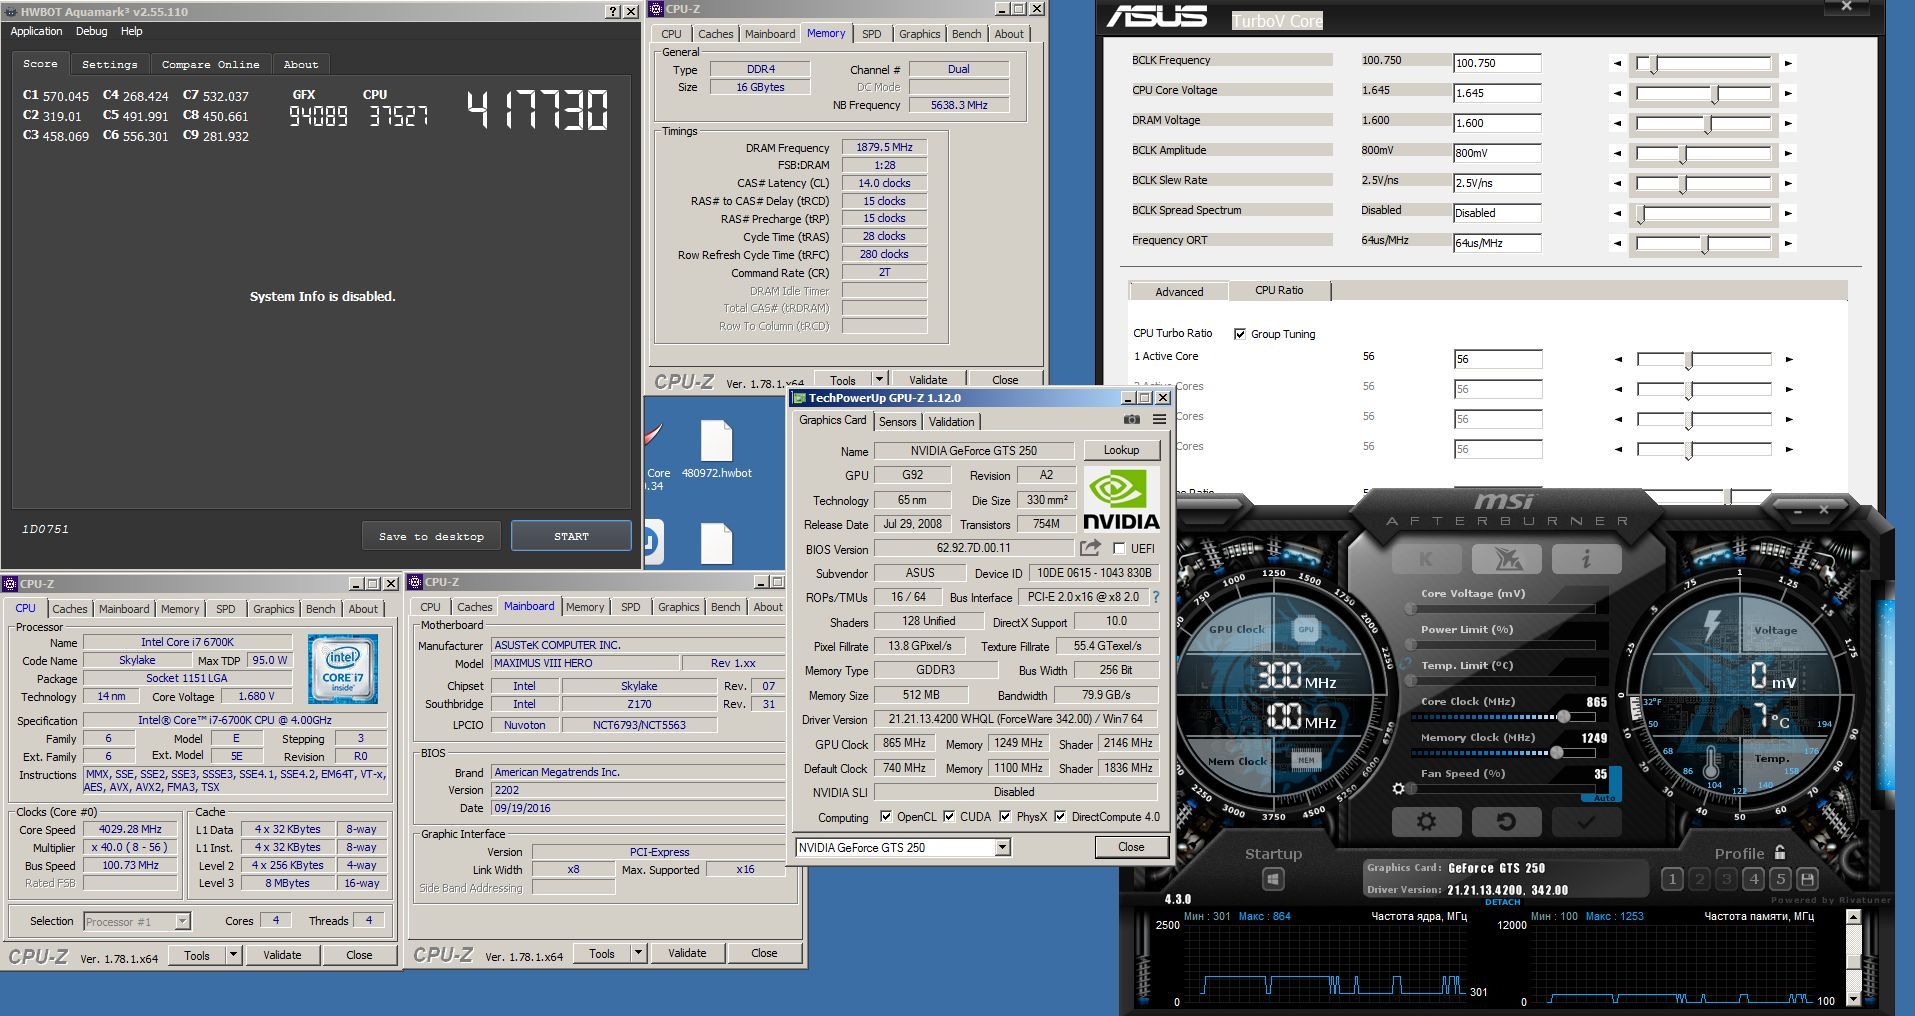This screenshot has width=1915, height=1016.
Task: Toggle the Afterburner Startup Windows icon
Action: point(1273,879)
